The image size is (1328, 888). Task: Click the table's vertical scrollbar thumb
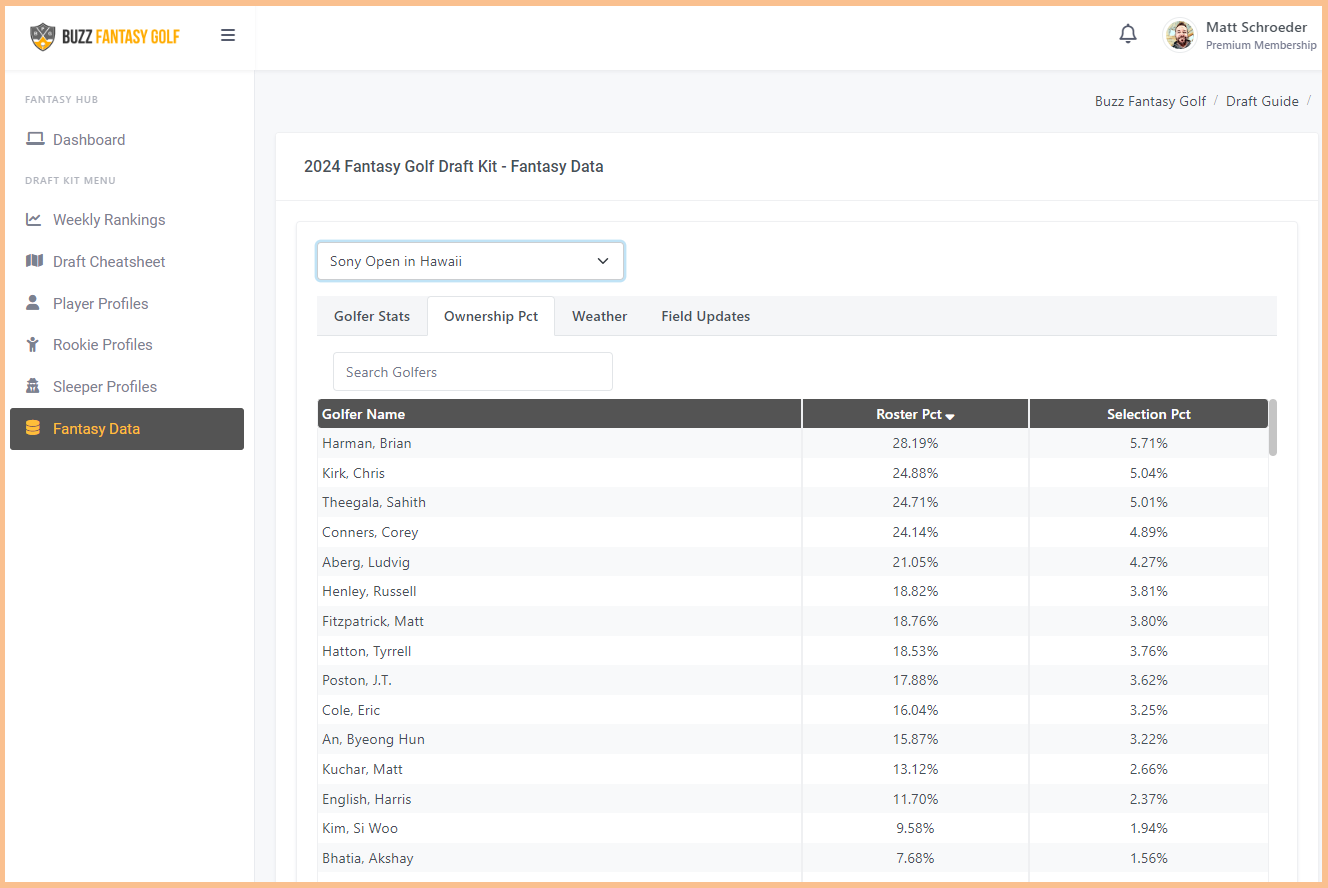click(x=1273, y=428)
